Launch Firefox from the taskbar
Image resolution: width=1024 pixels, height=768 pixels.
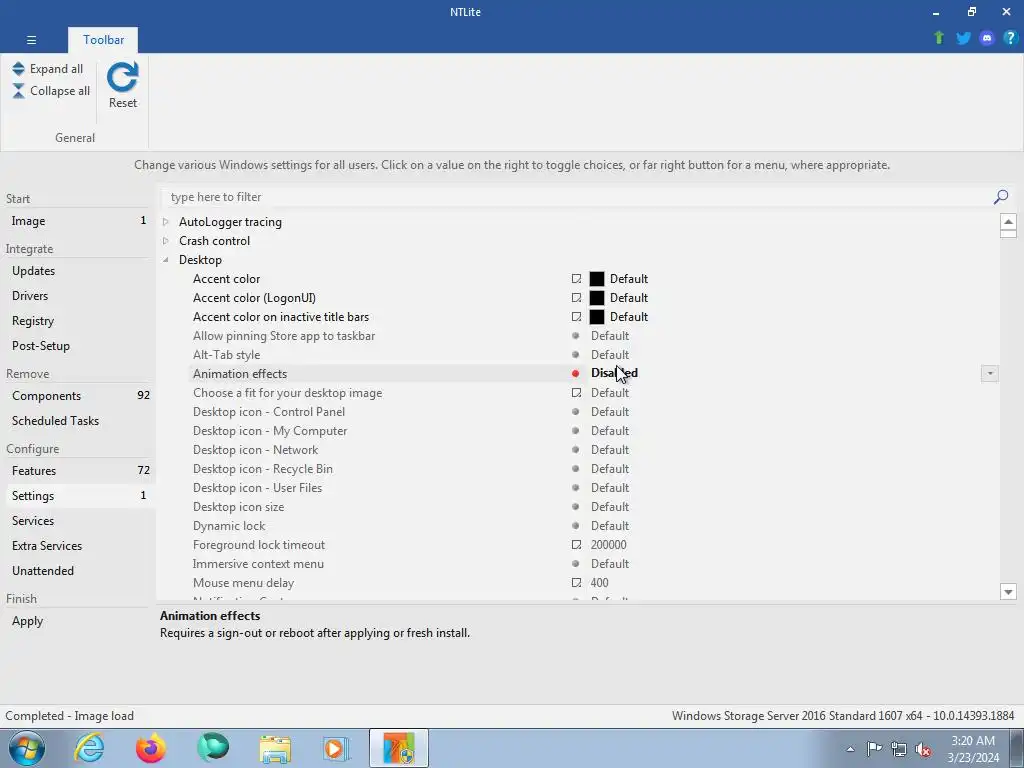[151, 748]
